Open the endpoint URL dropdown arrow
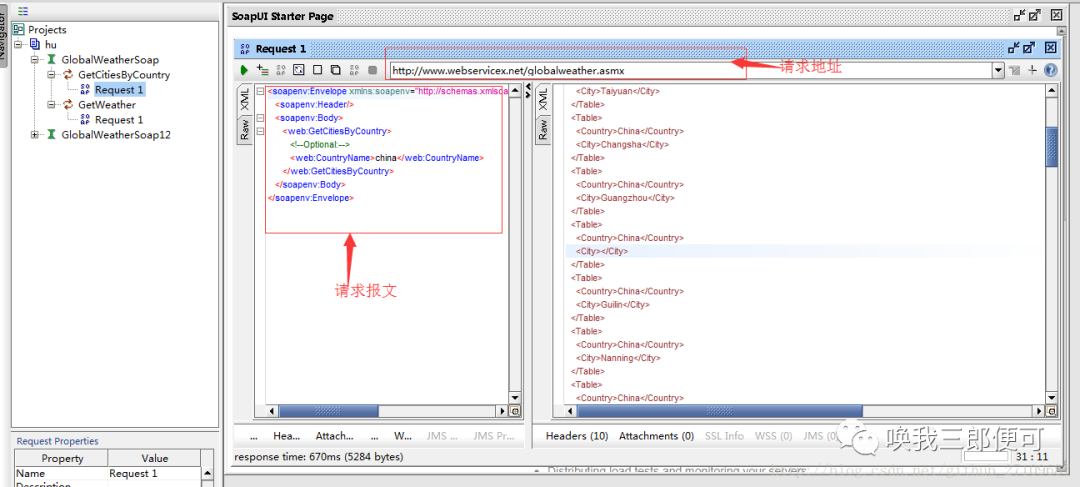The image size is (1080, 487). click(x=998, y=70)
